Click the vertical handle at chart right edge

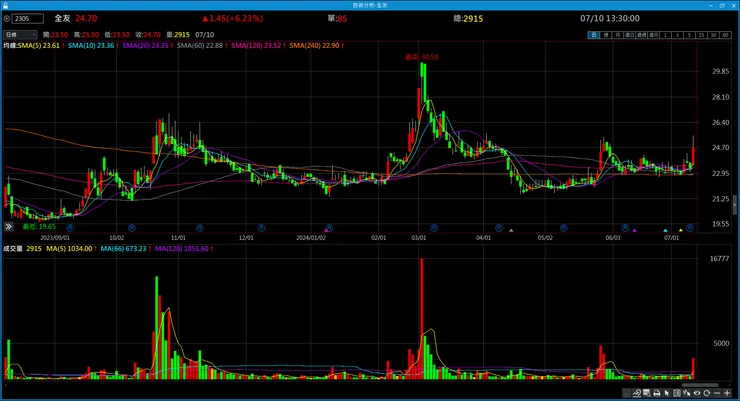pyautogui.click(x=734, y=205)
